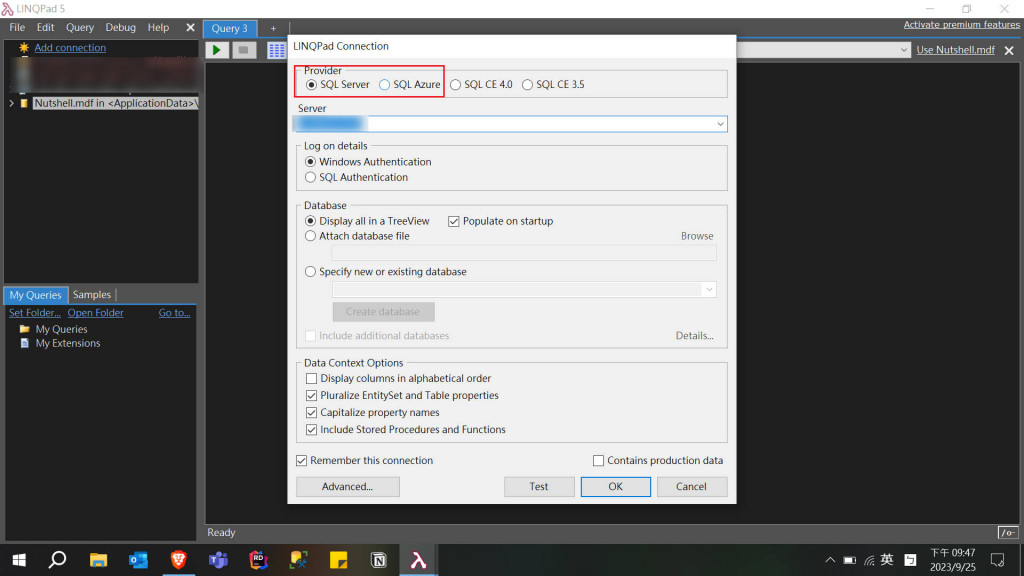Image resolution: width=1024 pixels, height=576 pixels.
Task: Click the /o- toggle at the status bar
Action: point(1008,533)
